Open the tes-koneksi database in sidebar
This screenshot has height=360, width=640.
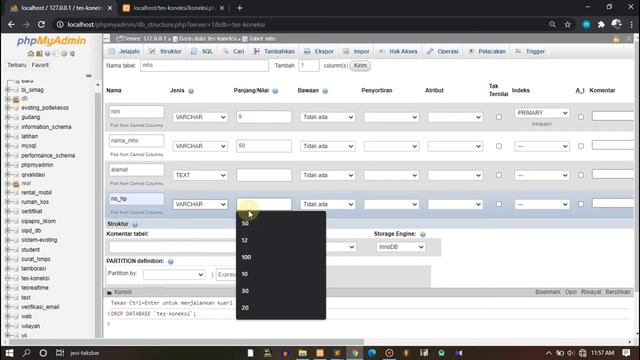tap(35, 278)
